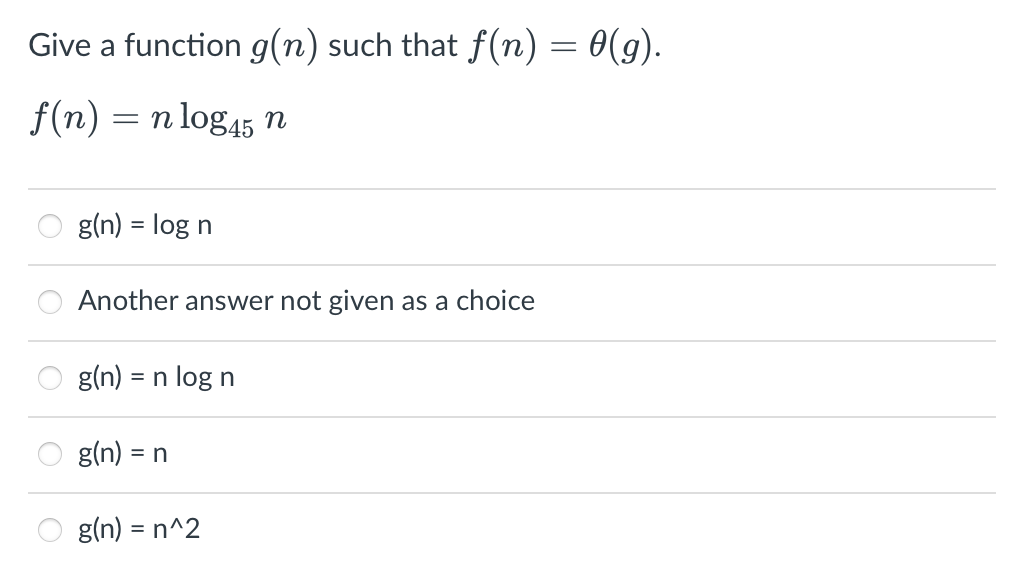Click 'Another answer not given as a choice' text
The height and width of the screenshot is (586, 1028).
point(306,301)
